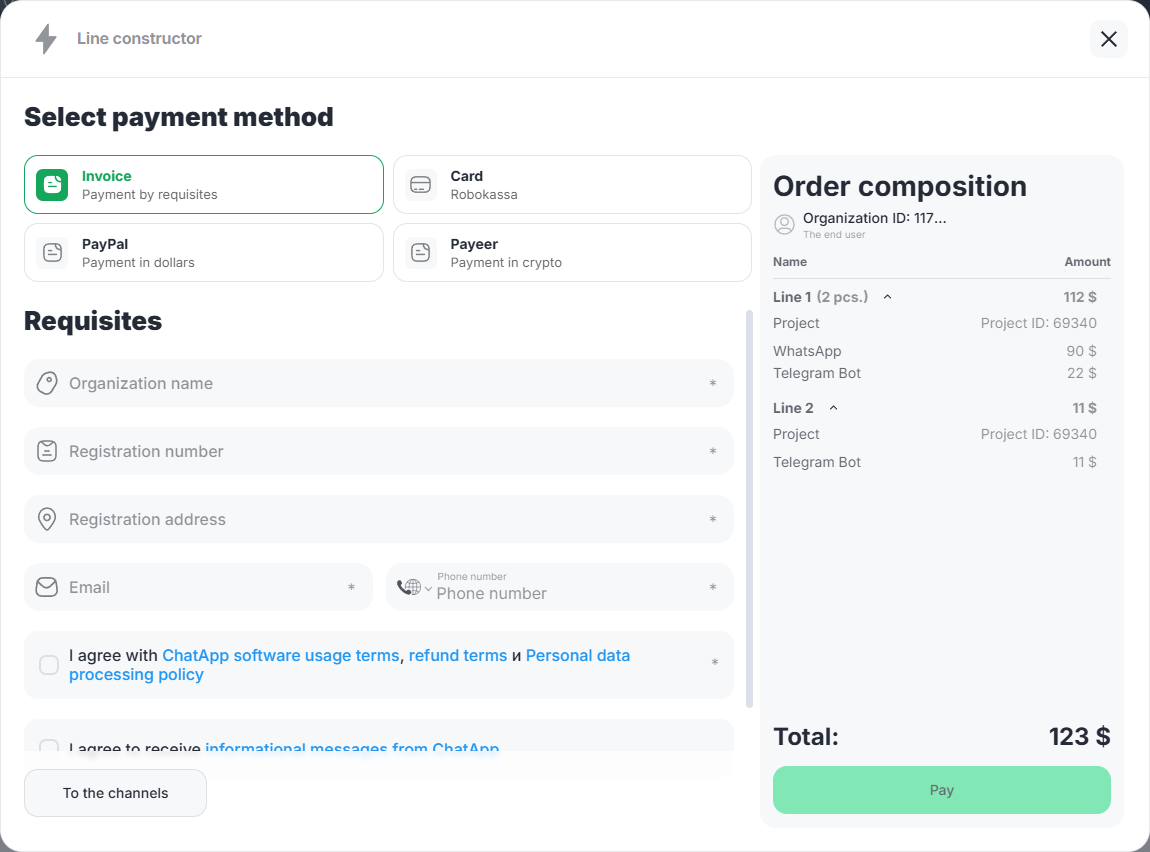The width and height of the screenshot is (1150, 852).
Task: Click the organization user avatar icon
Action: click(x=785, y=225)
